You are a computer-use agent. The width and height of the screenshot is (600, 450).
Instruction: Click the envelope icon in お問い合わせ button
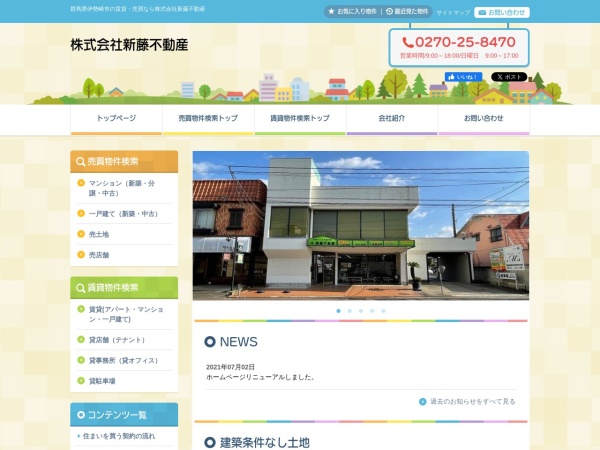[x=482, y=13]
